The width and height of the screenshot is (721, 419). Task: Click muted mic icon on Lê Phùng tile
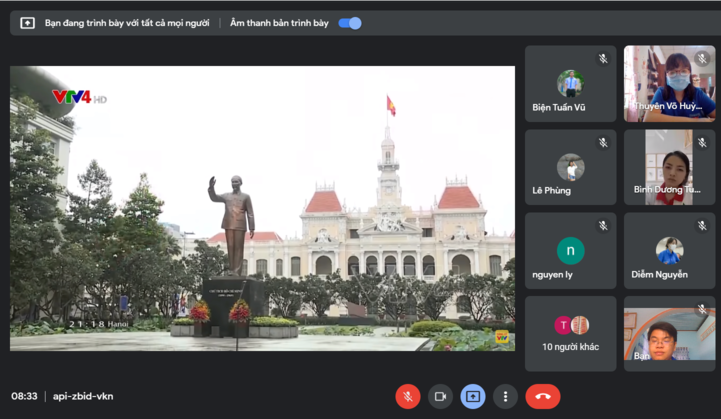pyautogui.click(x=603, y=143)
